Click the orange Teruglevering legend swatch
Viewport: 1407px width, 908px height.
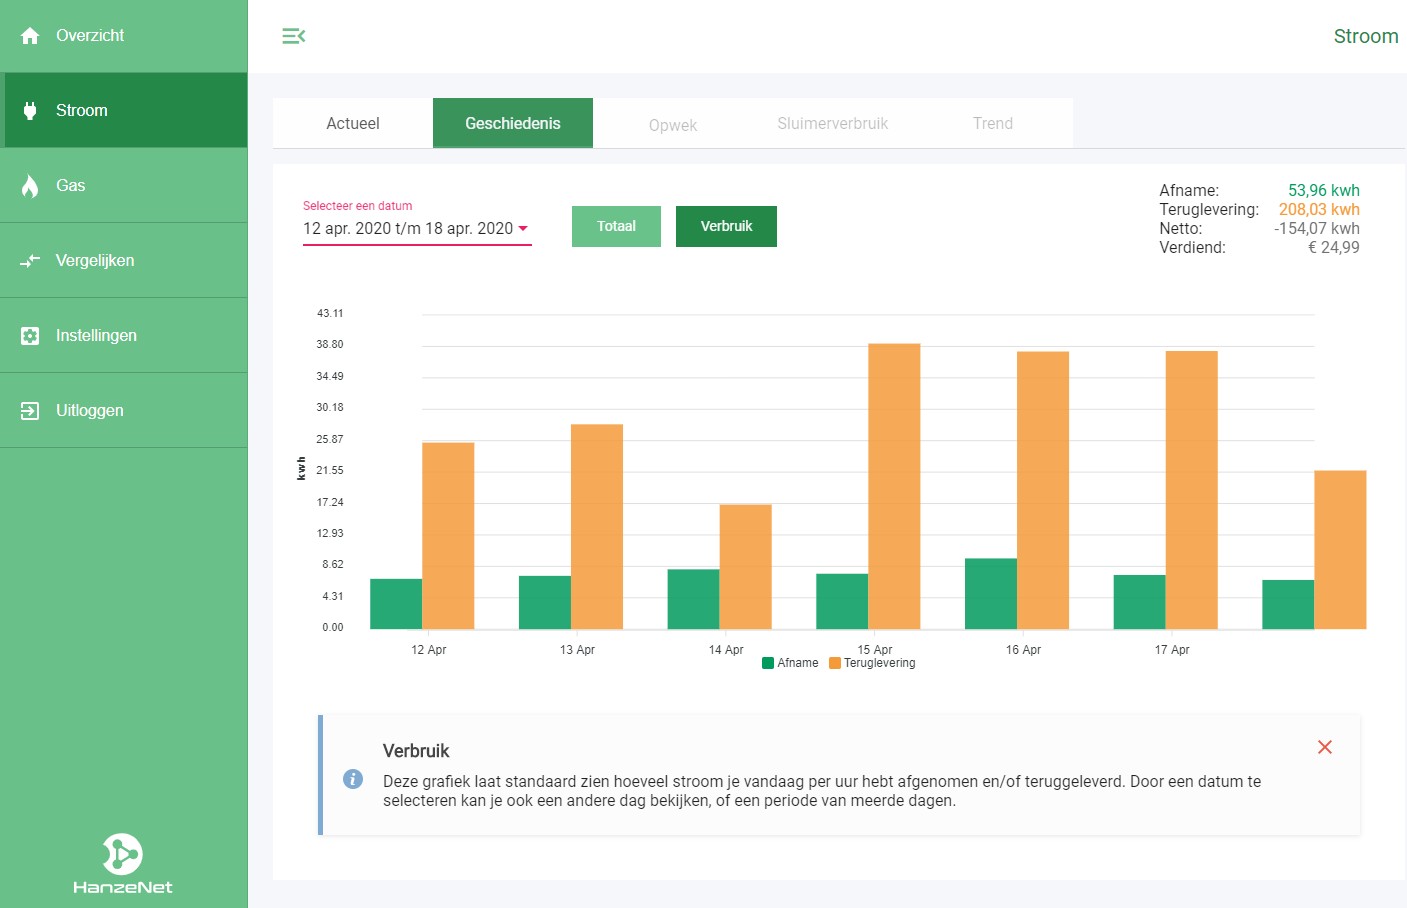click(835, 663)
